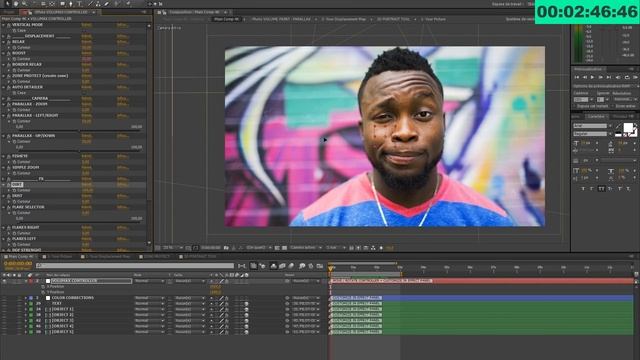Viewport: 640px width, 360px height.
Task: Toggle fx switch for RELAX effect
Action: (9, 42)
